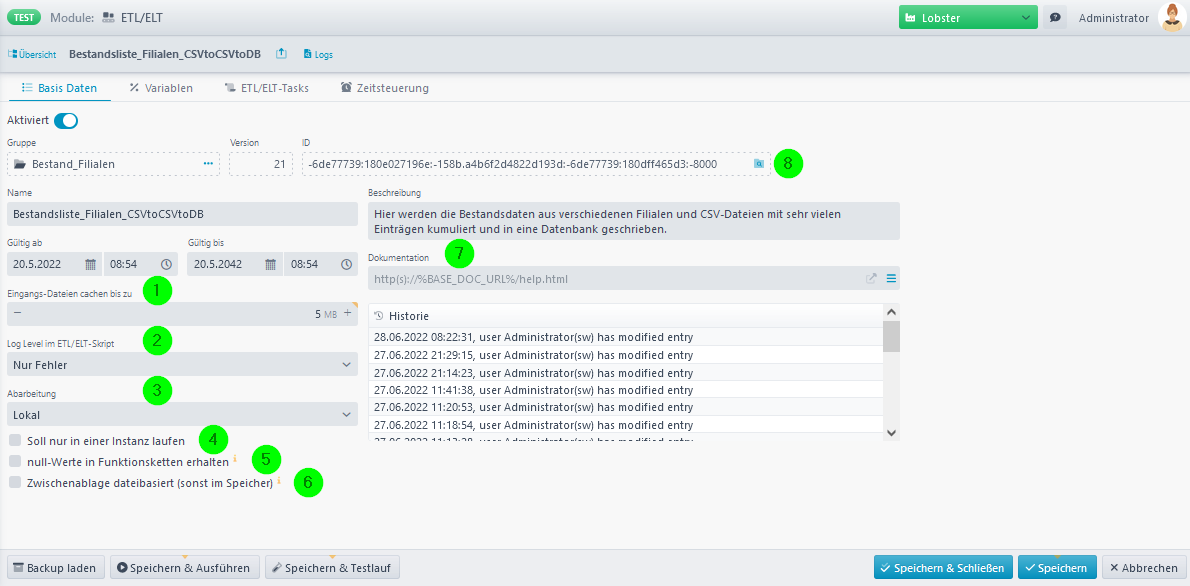
Task: Increase cache size with plus button
Action: point(348,313)
